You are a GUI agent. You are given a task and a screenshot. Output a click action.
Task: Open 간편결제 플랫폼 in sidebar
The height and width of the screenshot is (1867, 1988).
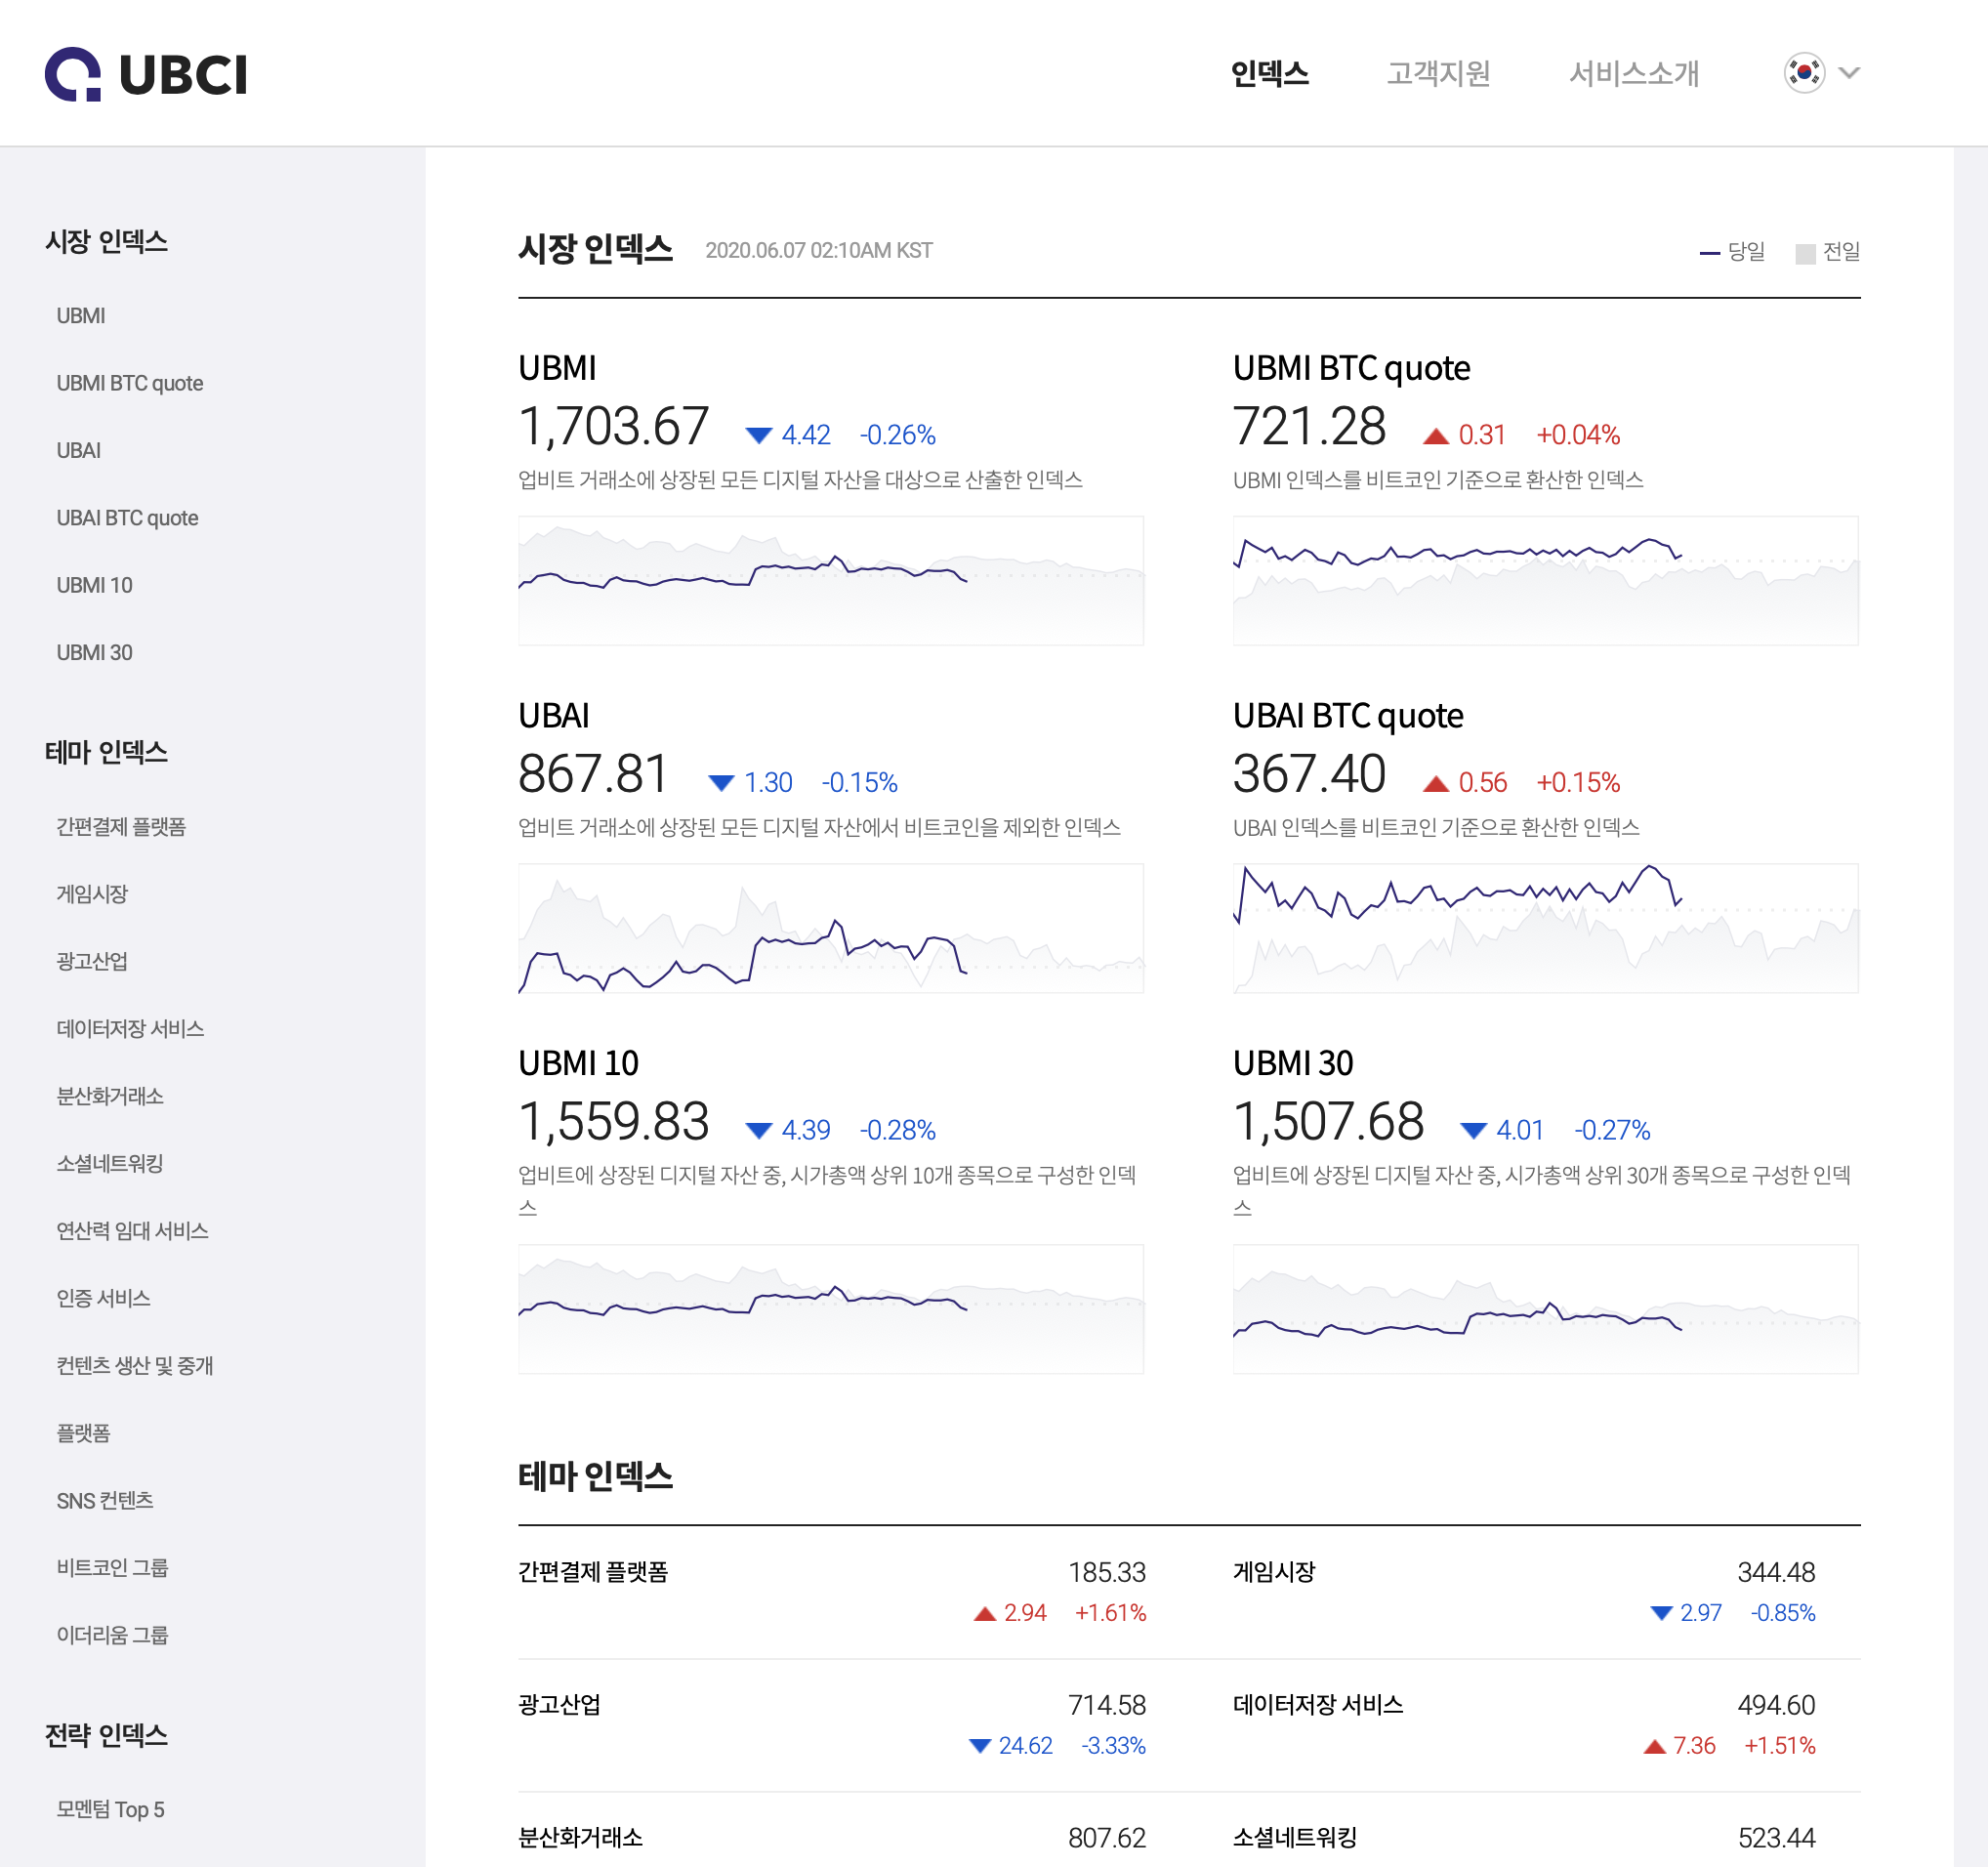pos(121,827)
